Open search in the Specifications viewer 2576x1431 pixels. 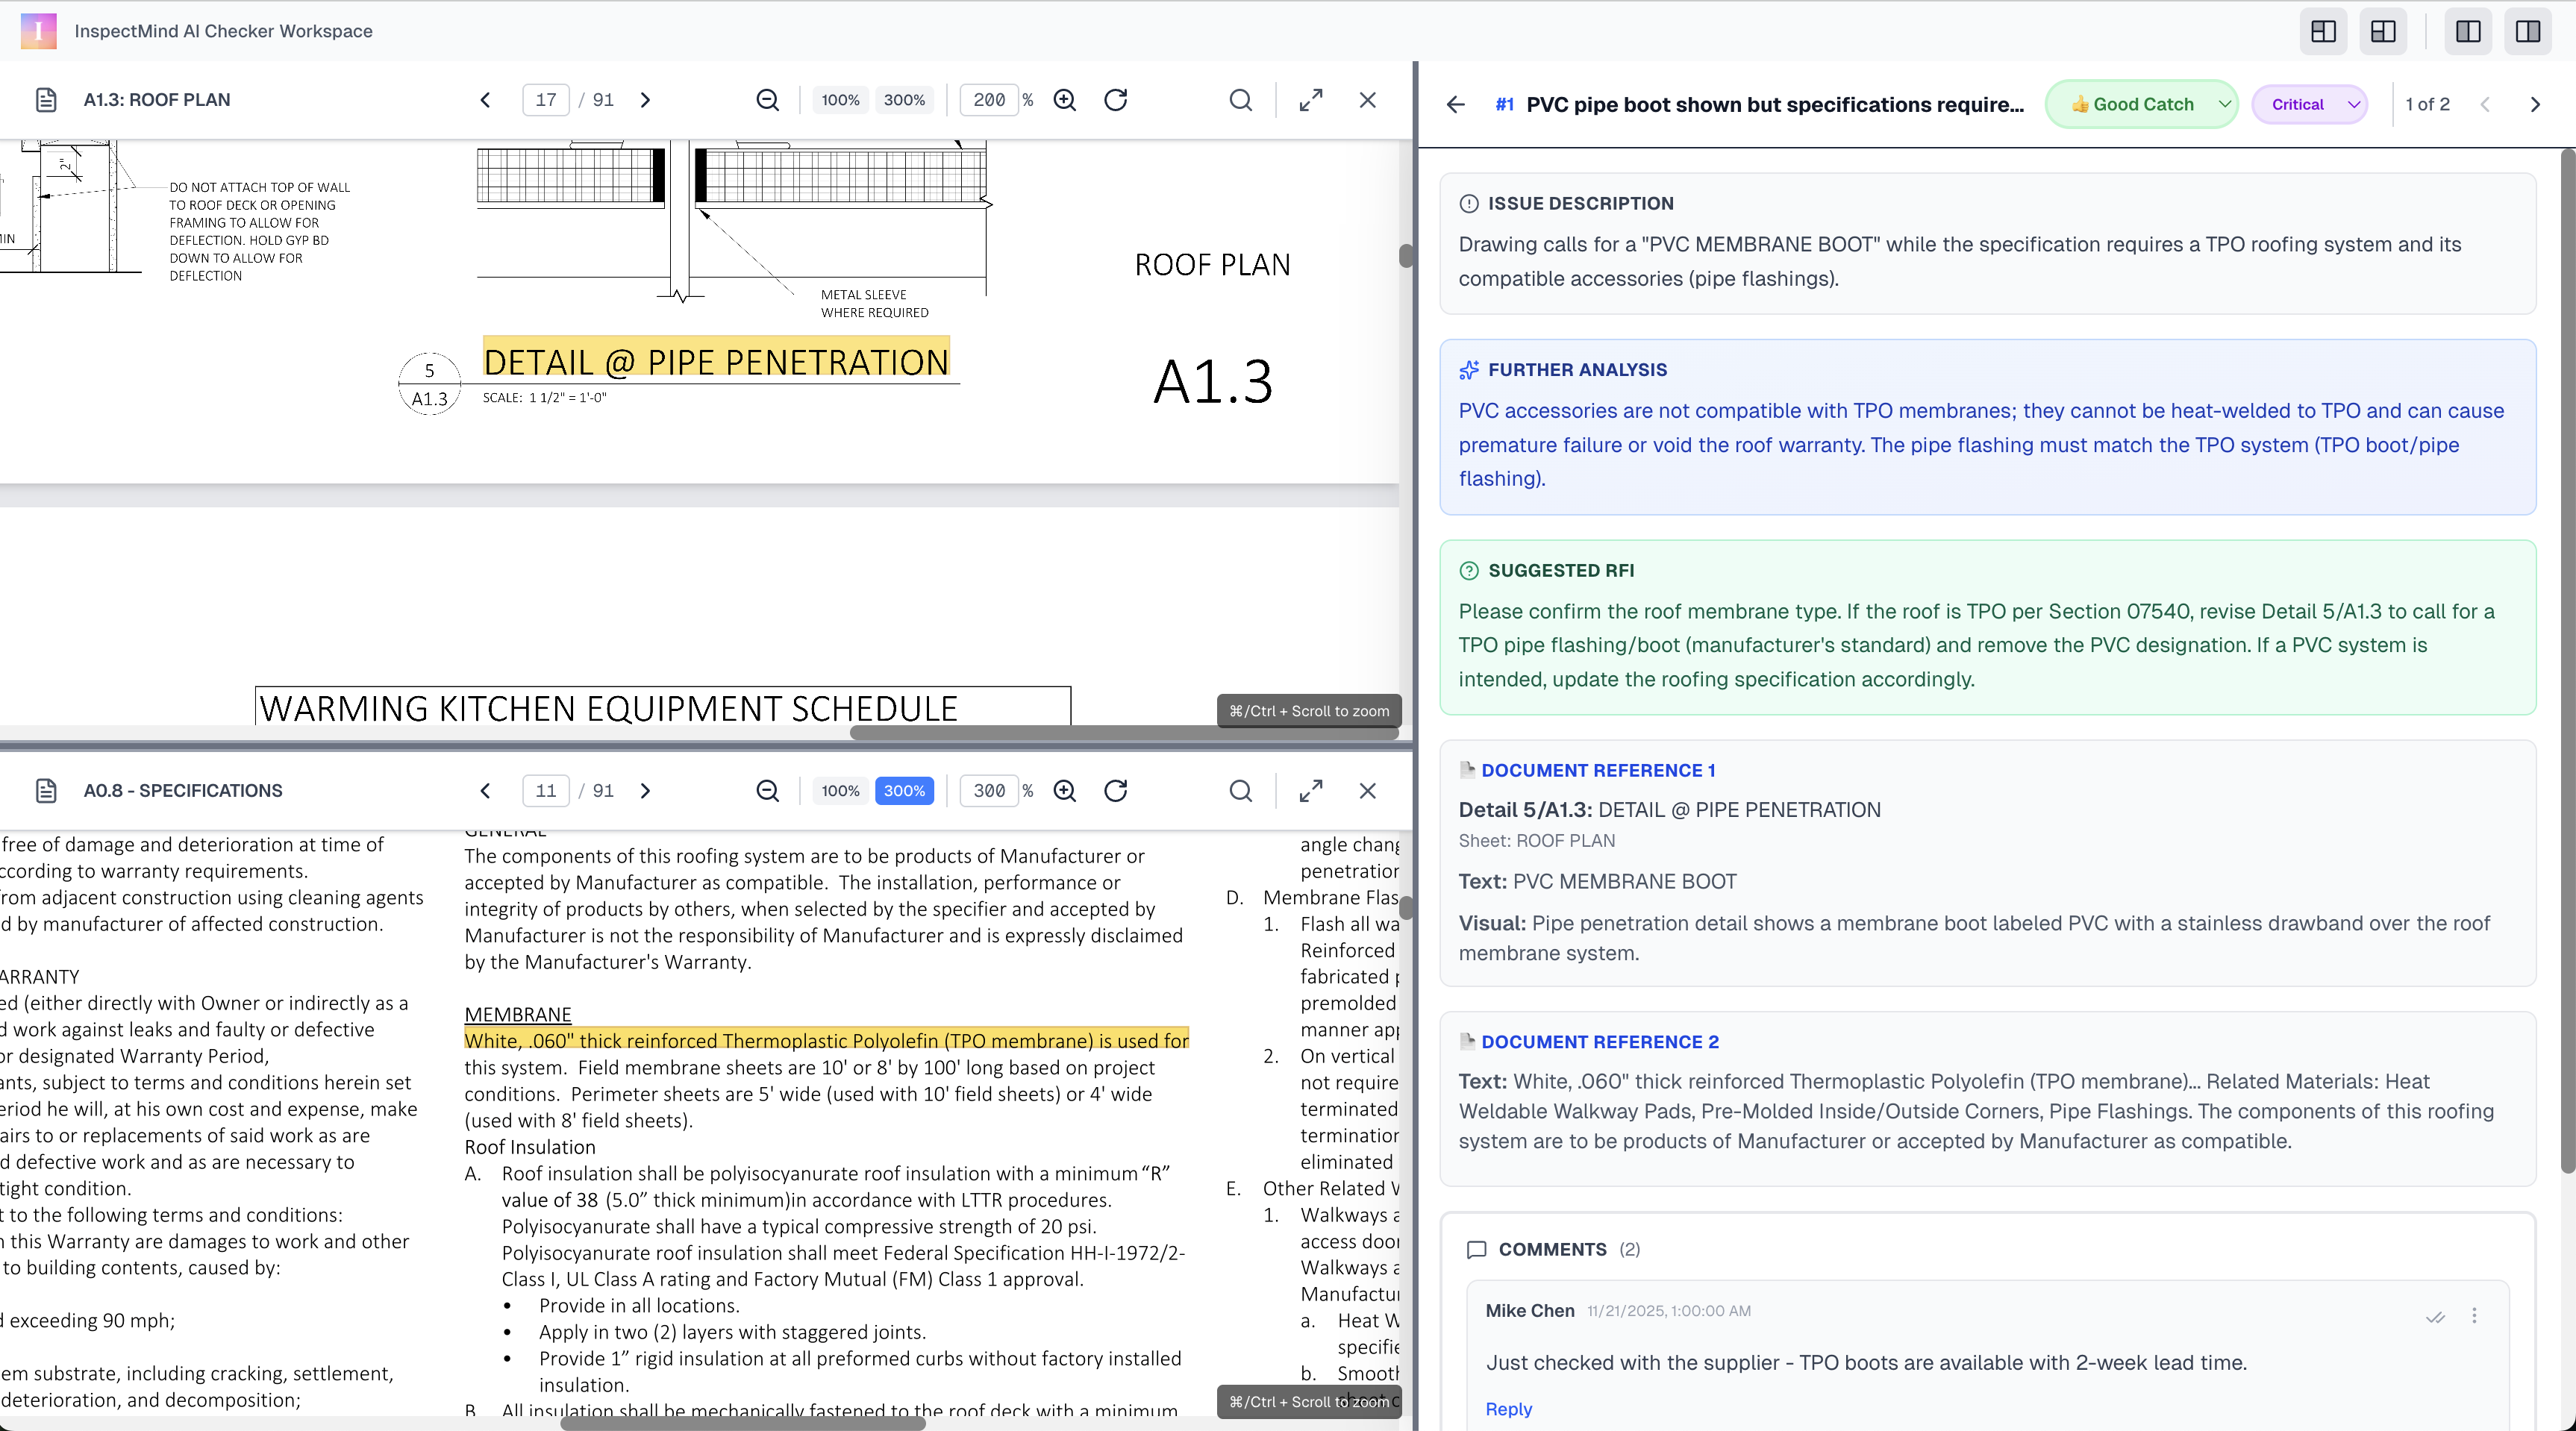(1240, 791)
